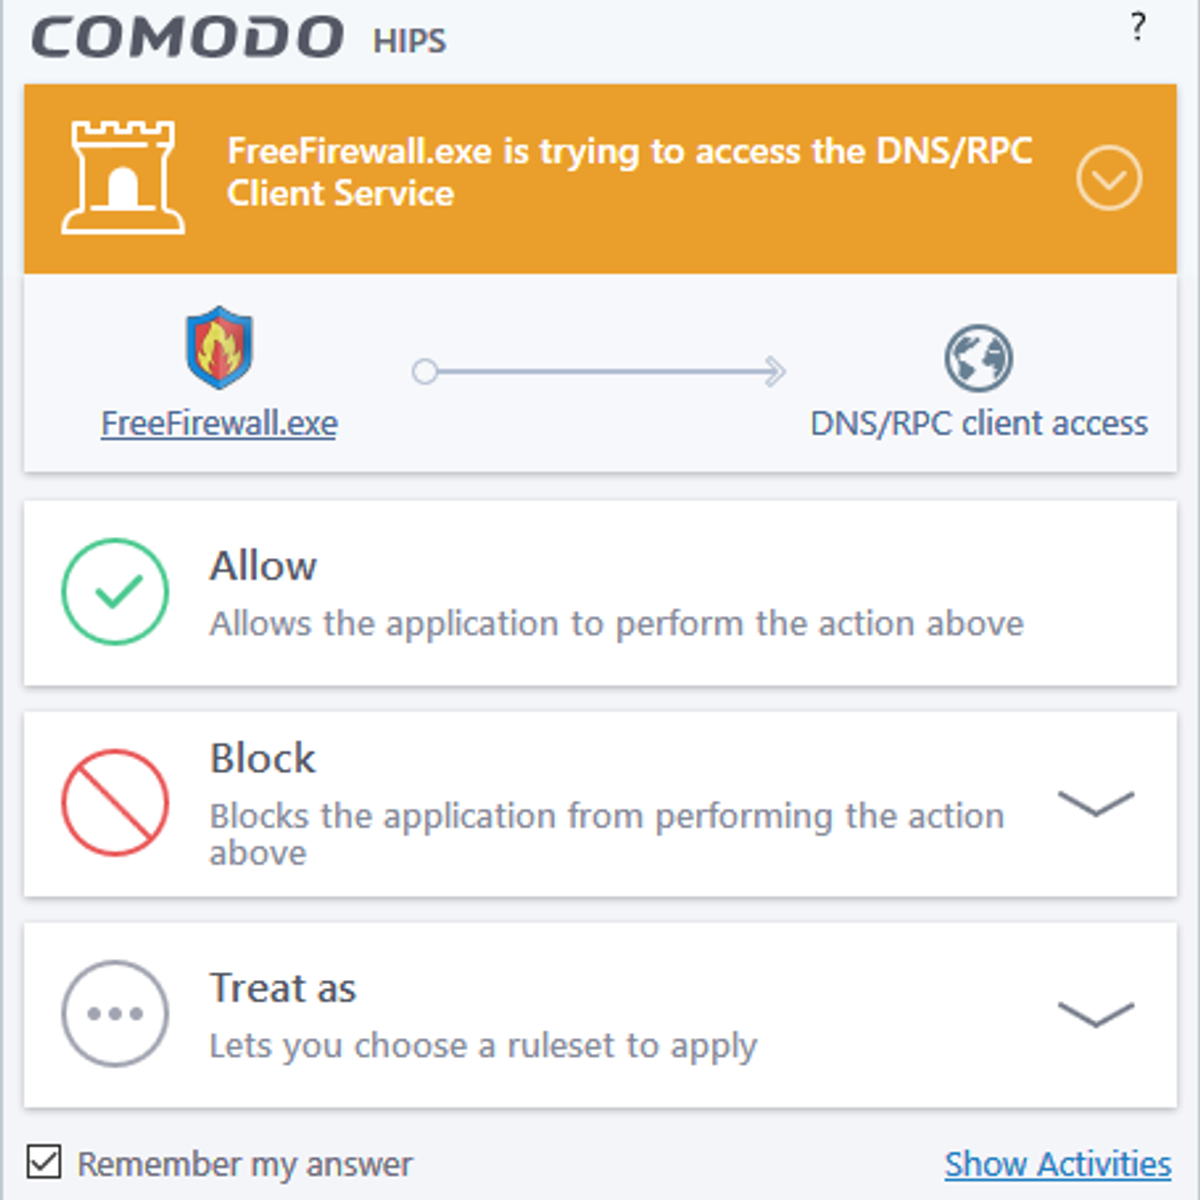Click the orange alert banner text
The image size is (1200, 1200).
629,172
